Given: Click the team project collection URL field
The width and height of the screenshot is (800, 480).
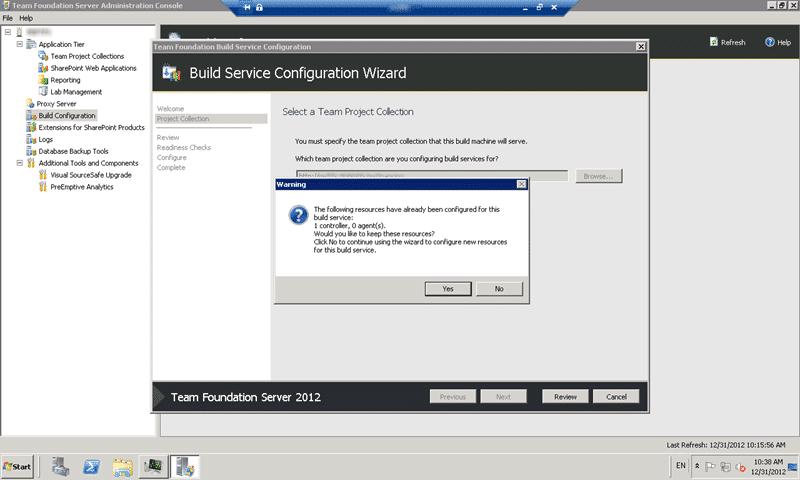Looking at the screenshot, I should [x=432, y=175].
